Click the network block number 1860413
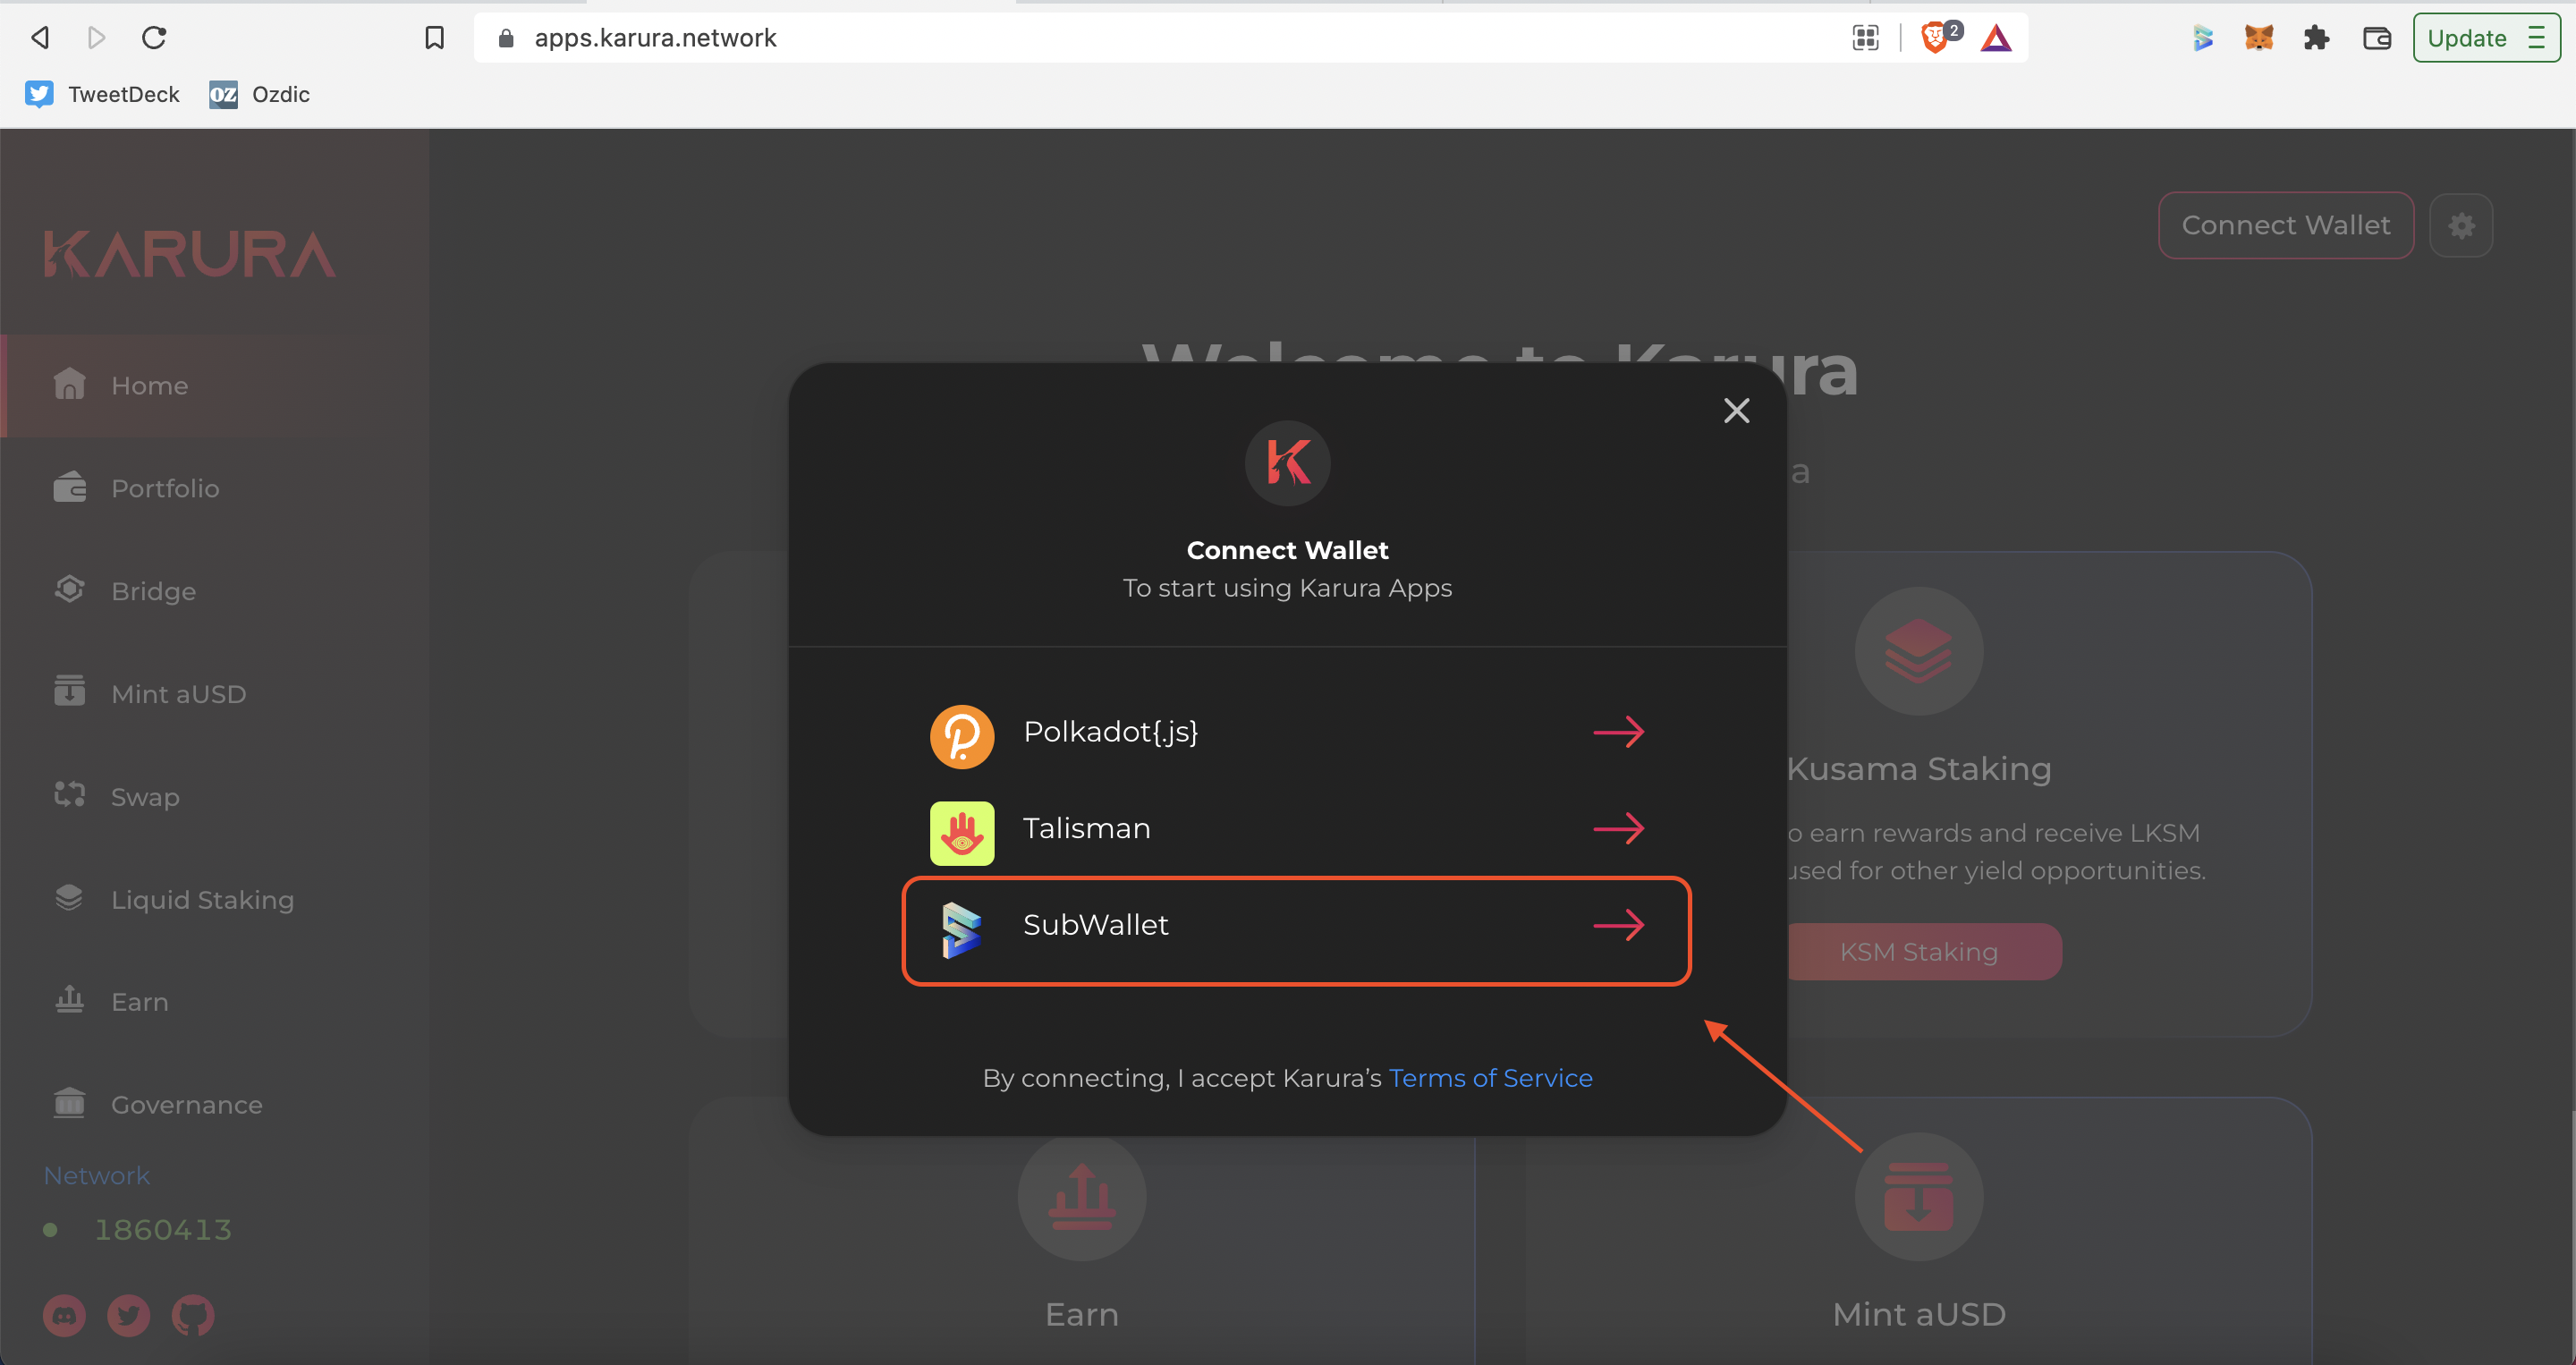 click(163, 1229)
